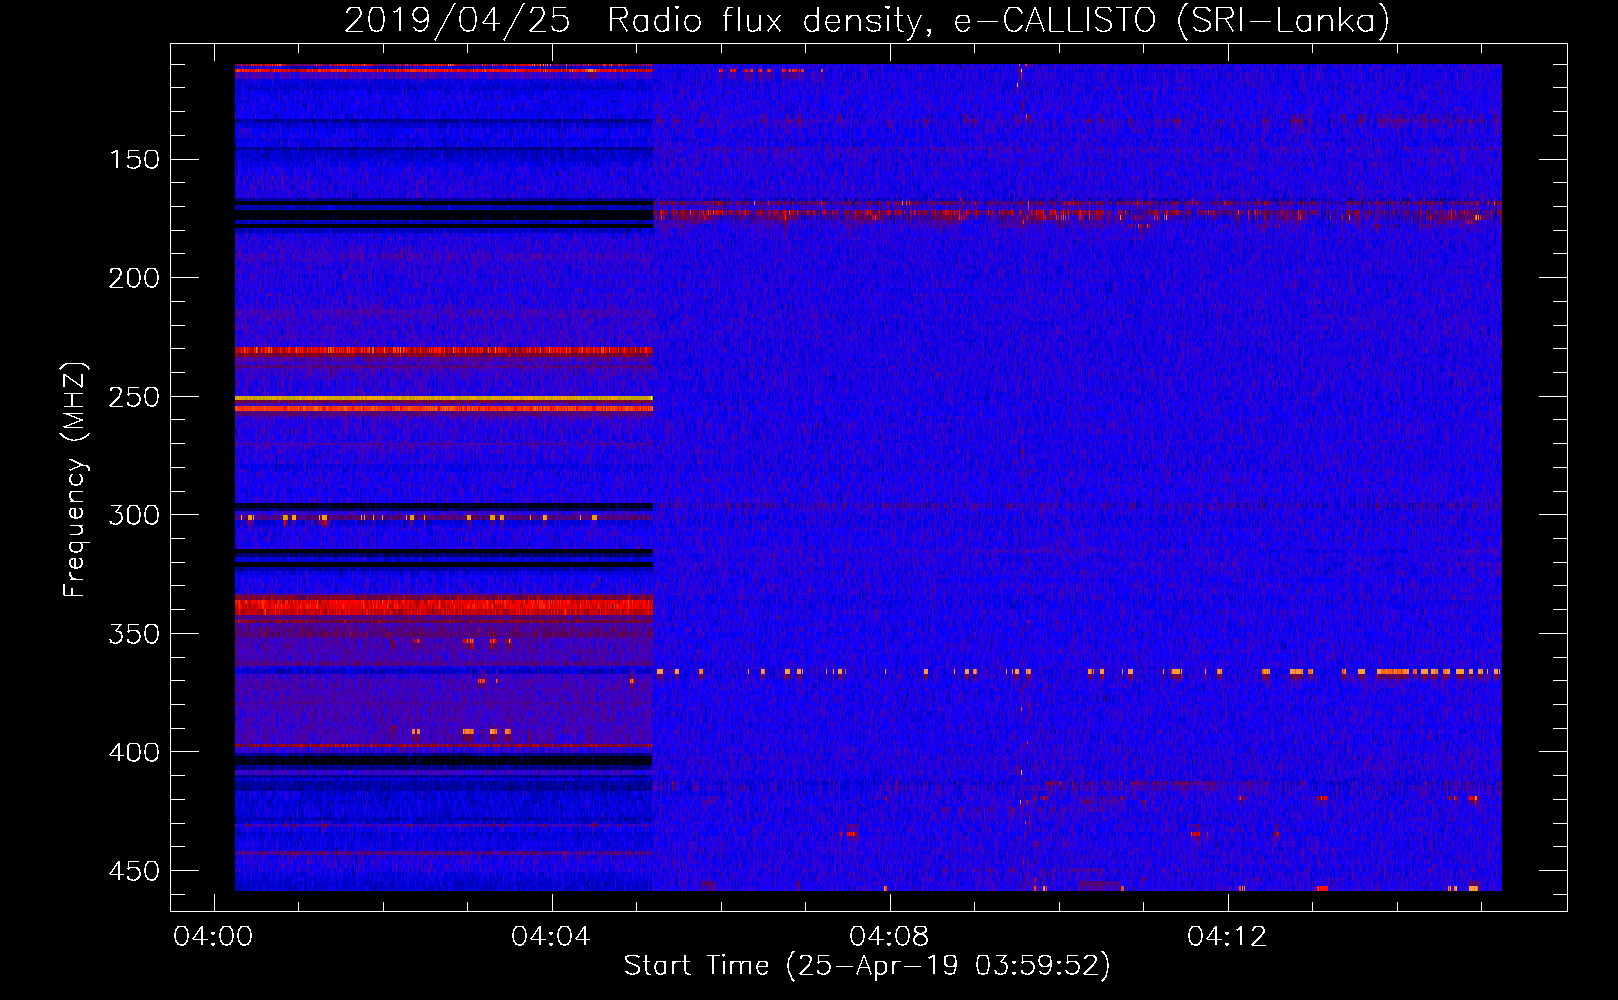The height and width of the screenshot is (1000, 1618).
Task: Click the 04:08 time tick label
Action: click(889, 937)
